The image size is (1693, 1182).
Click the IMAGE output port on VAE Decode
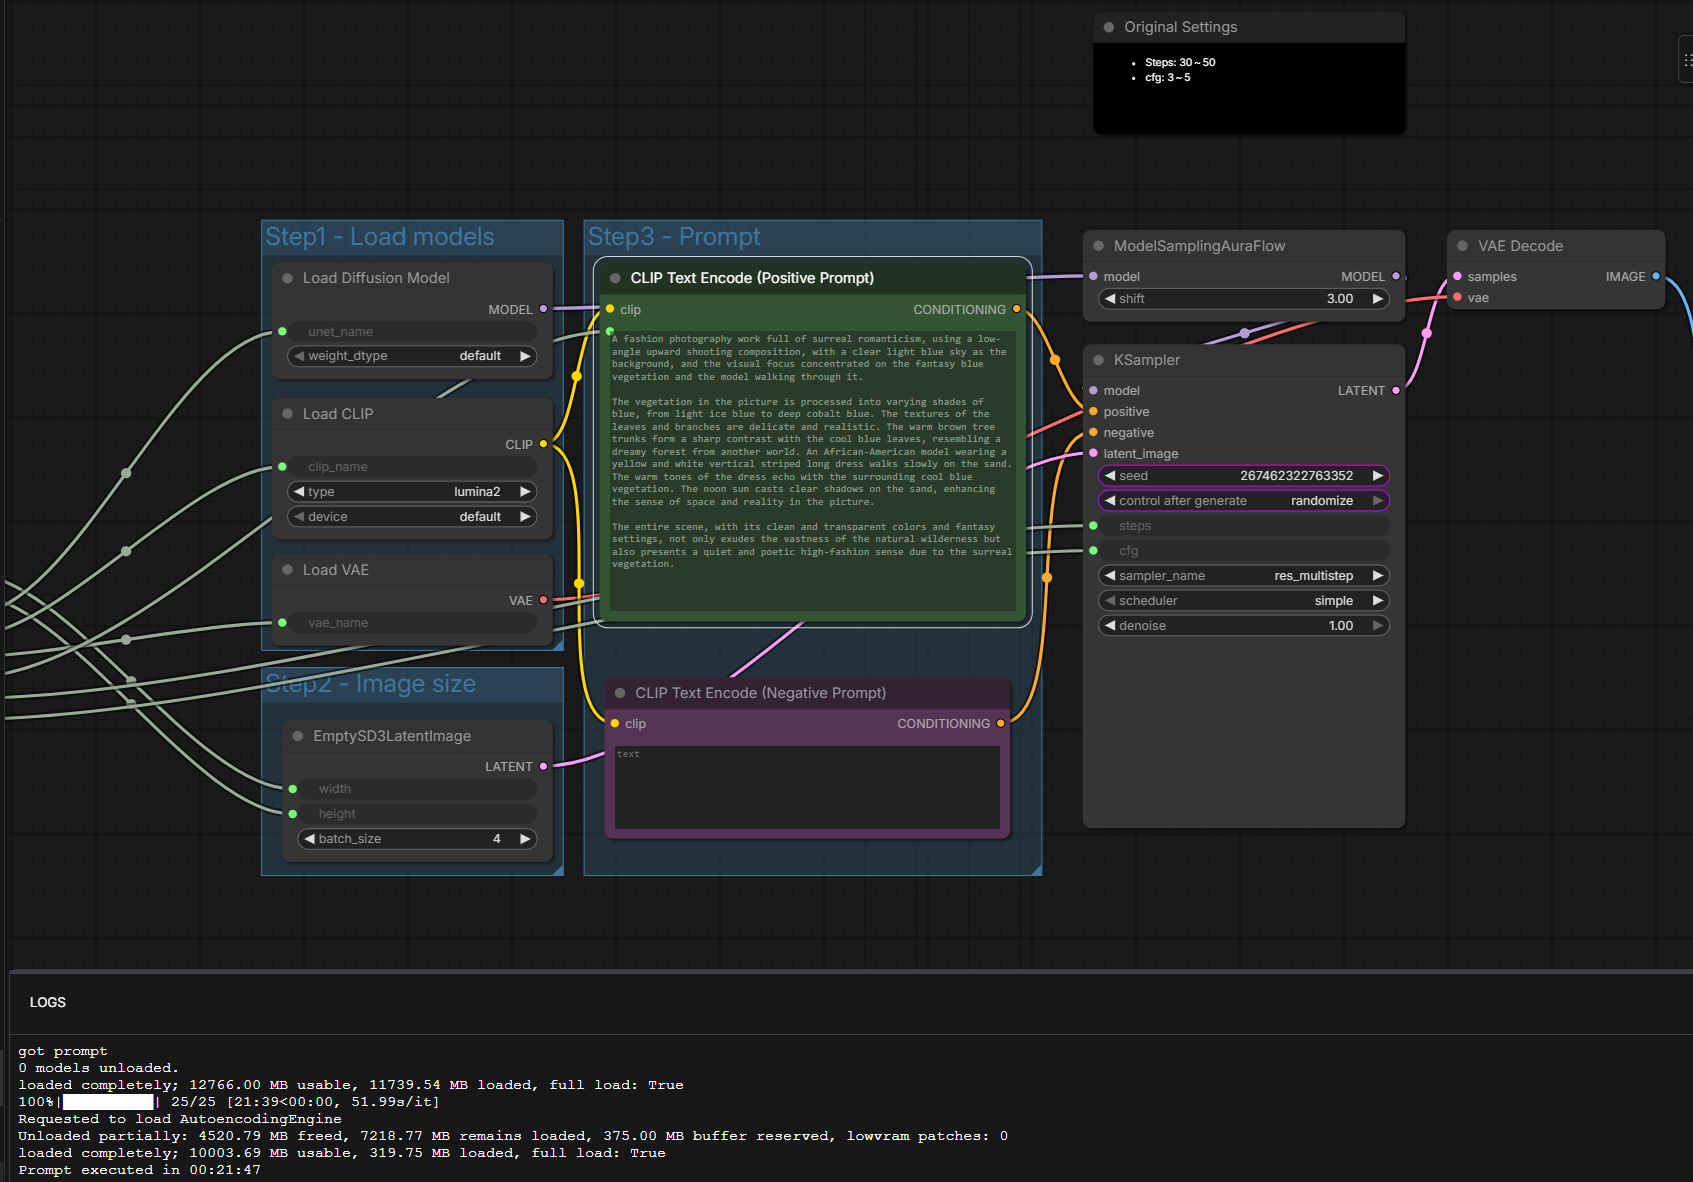click(1656, 277)
